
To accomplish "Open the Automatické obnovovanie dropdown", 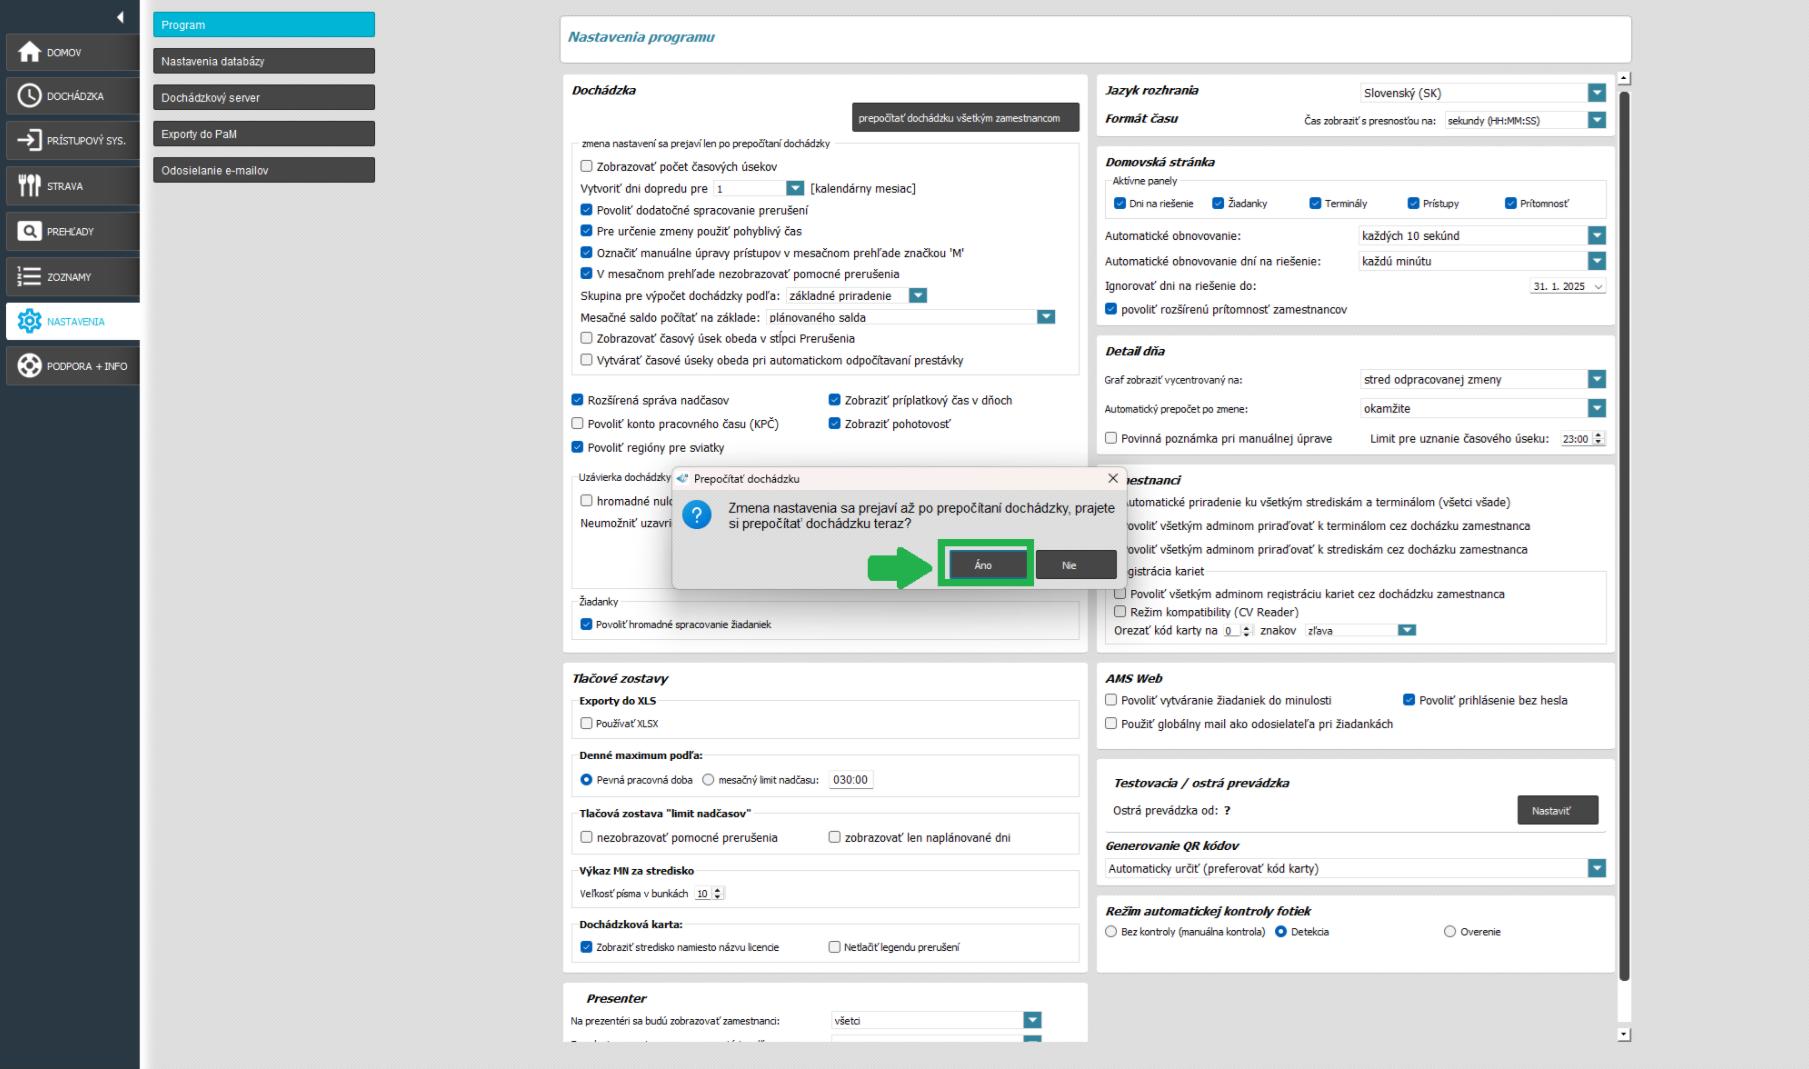I will (1596, 236).
